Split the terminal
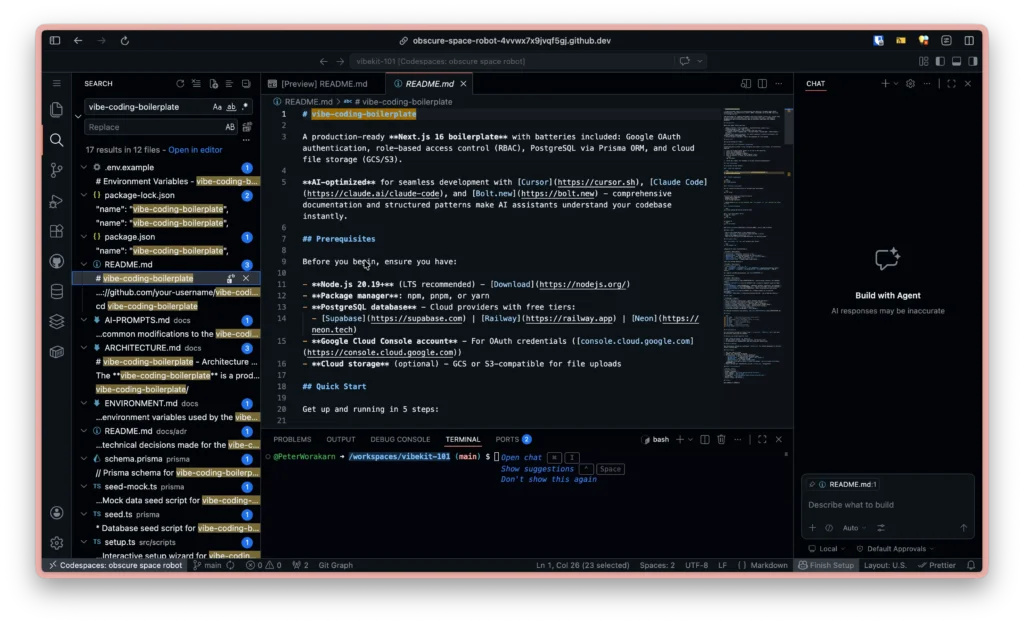The image size is (1024, 625). (705, 440)
